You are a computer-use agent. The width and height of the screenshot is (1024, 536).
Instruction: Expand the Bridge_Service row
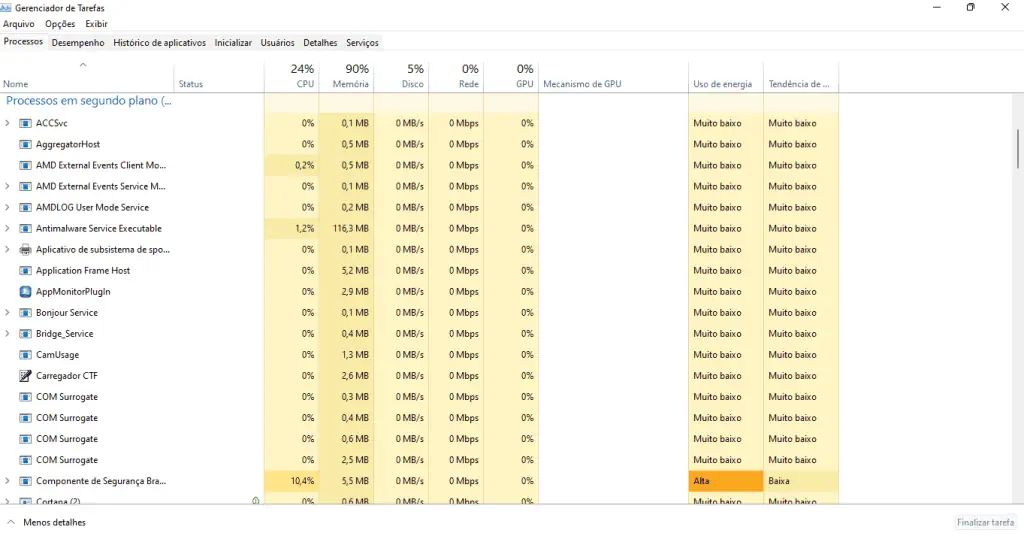(x=7, y=334)
